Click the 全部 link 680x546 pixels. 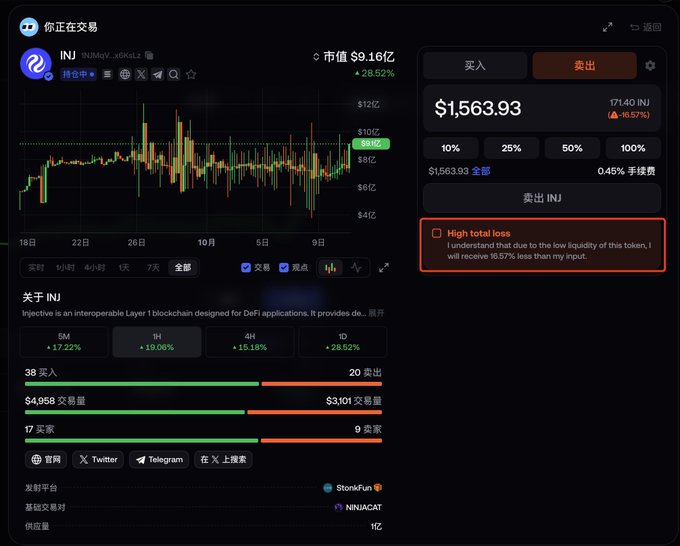481,171
